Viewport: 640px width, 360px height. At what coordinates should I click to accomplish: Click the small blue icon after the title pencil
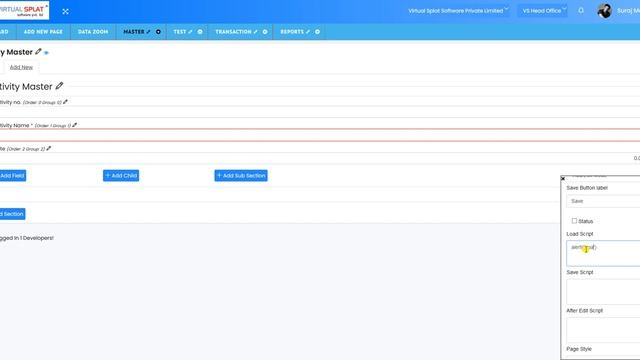click(x=46, y=53)
